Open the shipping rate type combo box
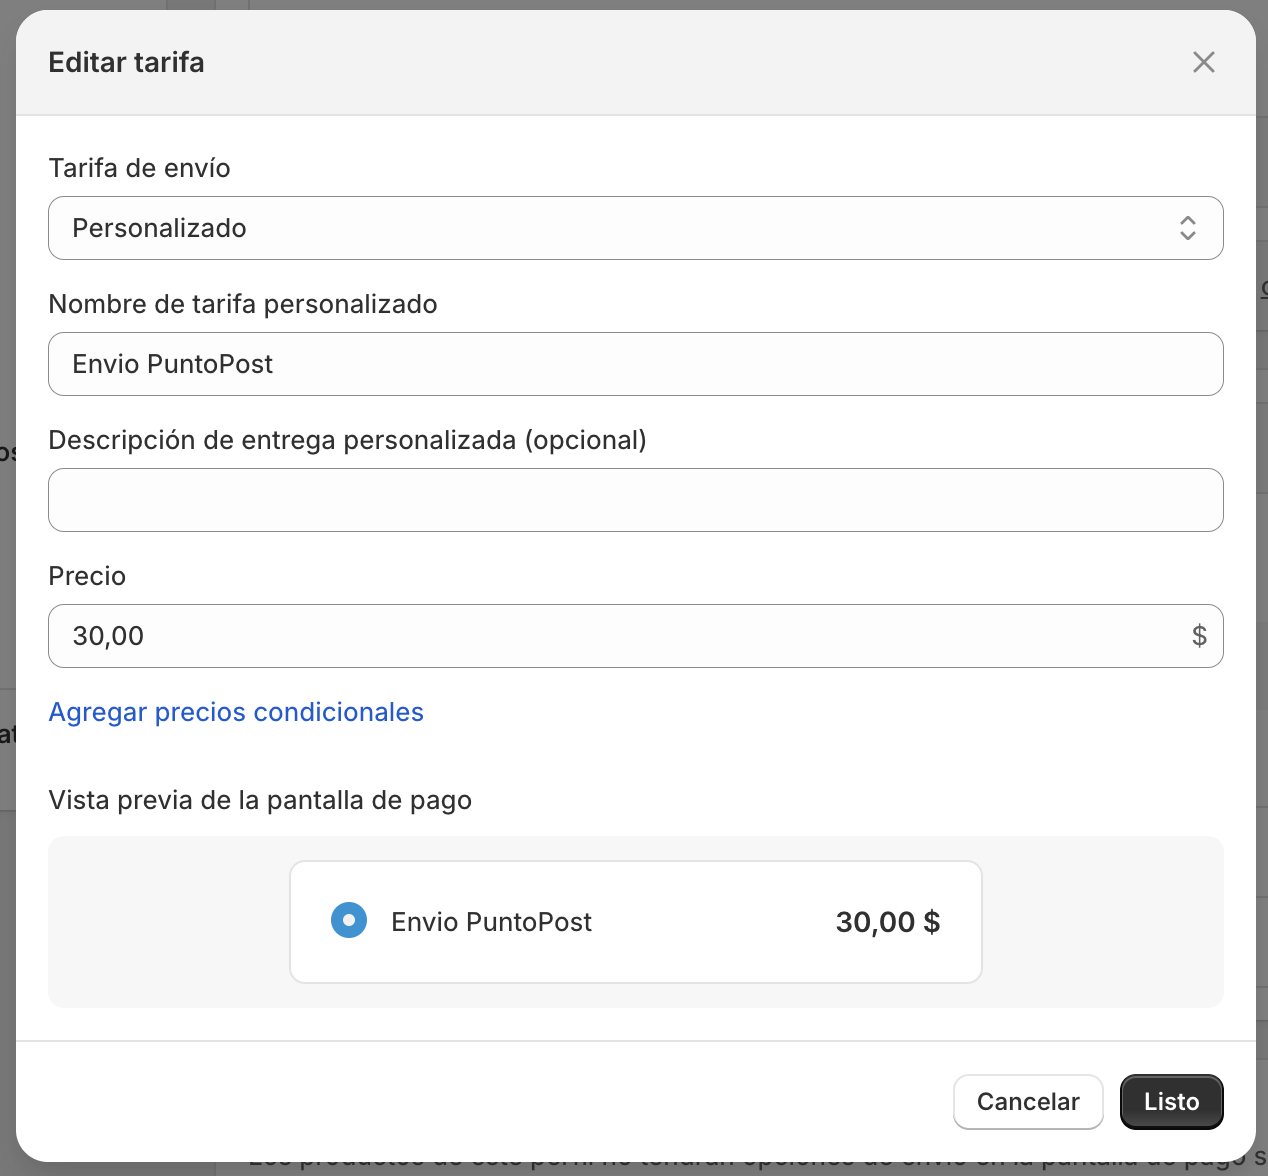 (x=636, y=228)
